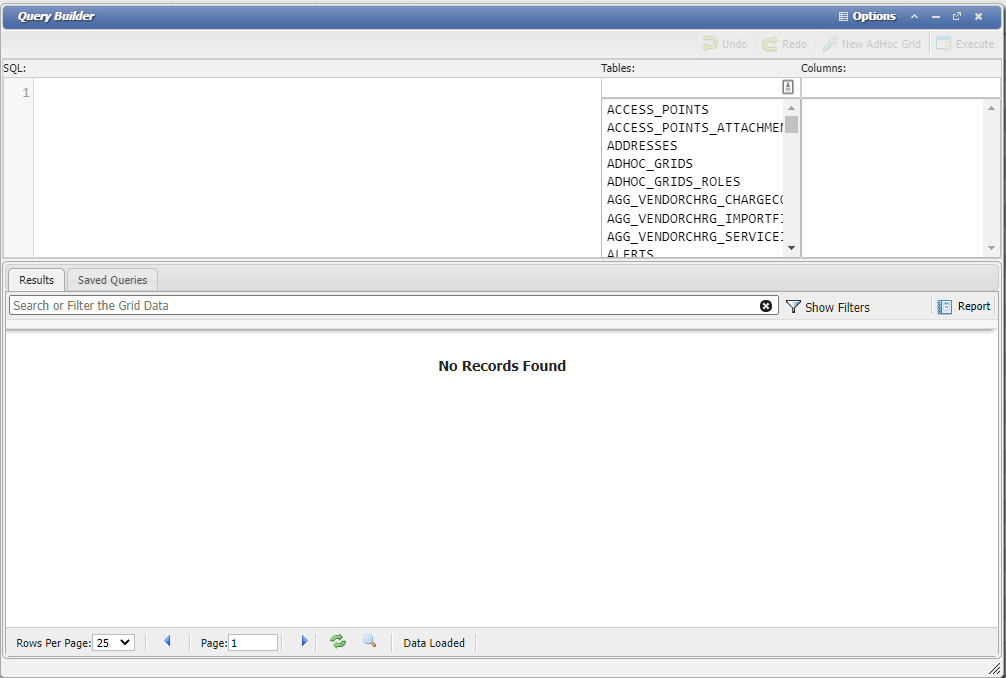The image size is (1006, 678).
Task: Switch to the Saved Queries tab
Action: tap(112, 280)
